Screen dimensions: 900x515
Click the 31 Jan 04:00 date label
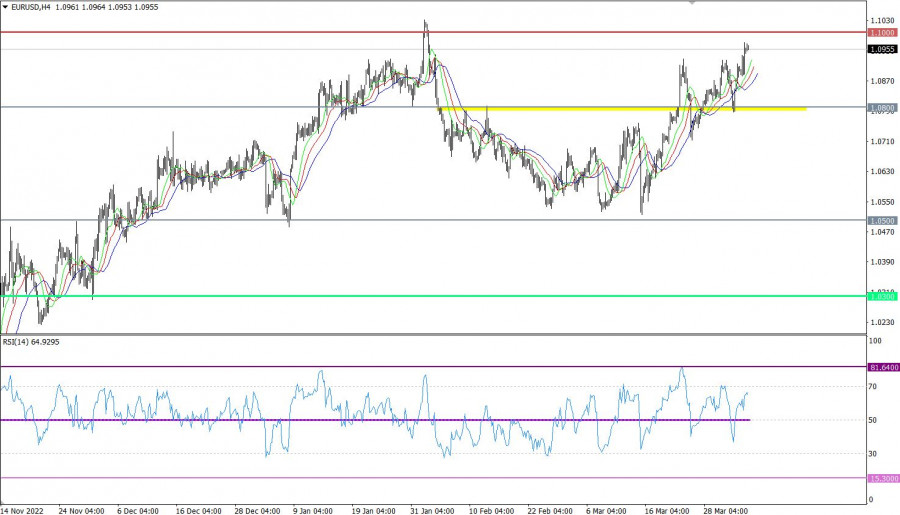(x=432, y=509)
